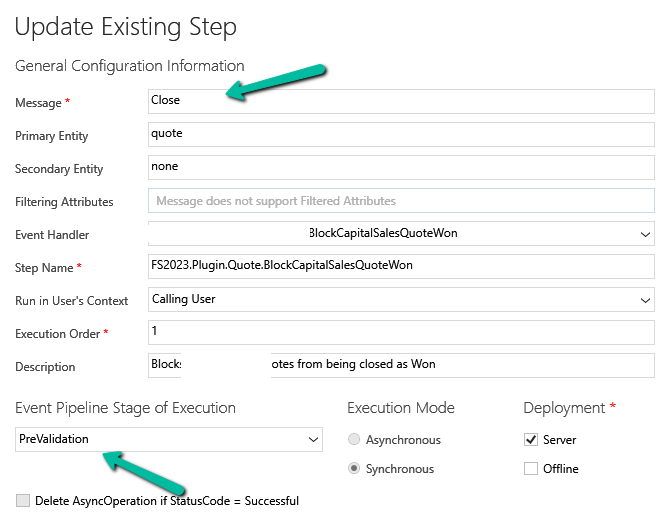Enable the Offline deployment checkbox
This screenshot has width=657, height=521.
pyautogui.click(x=530, y=469)
